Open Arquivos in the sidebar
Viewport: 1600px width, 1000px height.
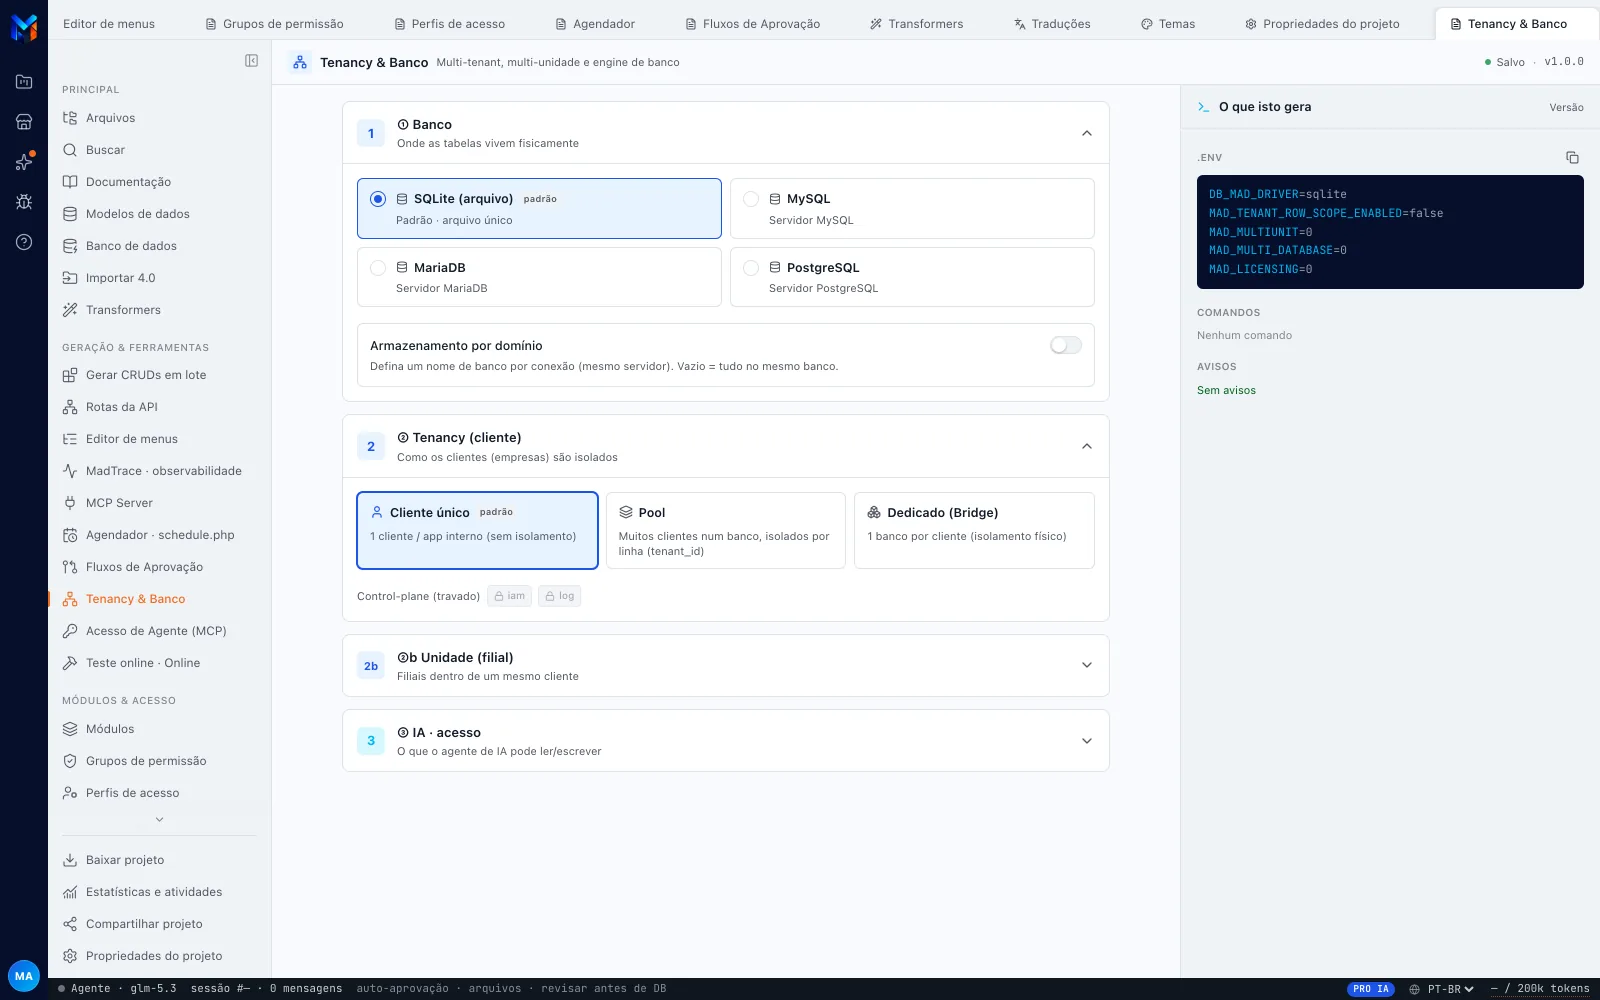tap(159, 118)
